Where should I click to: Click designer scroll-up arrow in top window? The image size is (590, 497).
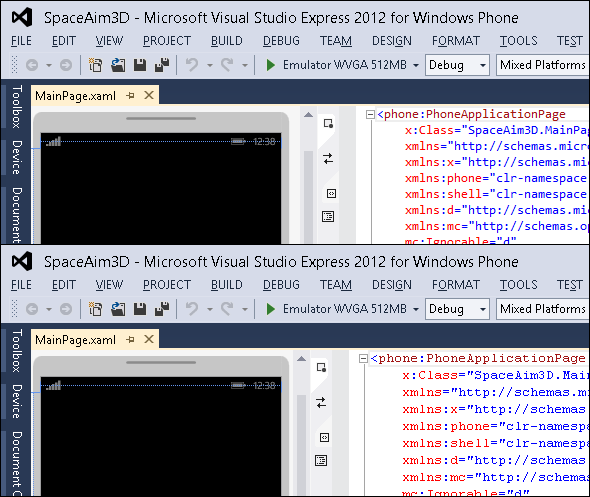click(309, 115)
